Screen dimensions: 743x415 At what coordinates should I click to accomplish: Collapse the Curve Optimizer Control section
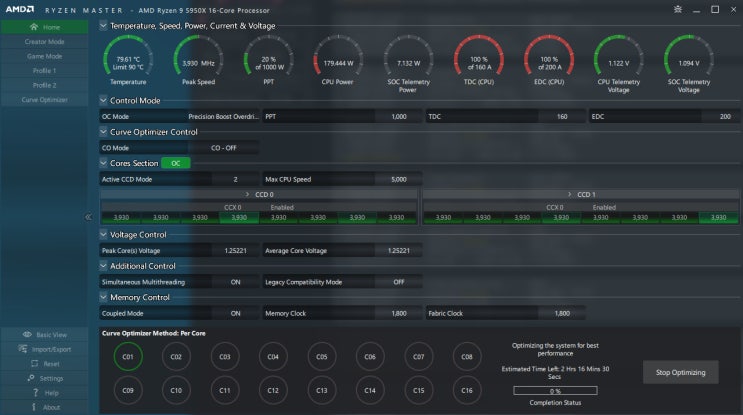(103, 132)
